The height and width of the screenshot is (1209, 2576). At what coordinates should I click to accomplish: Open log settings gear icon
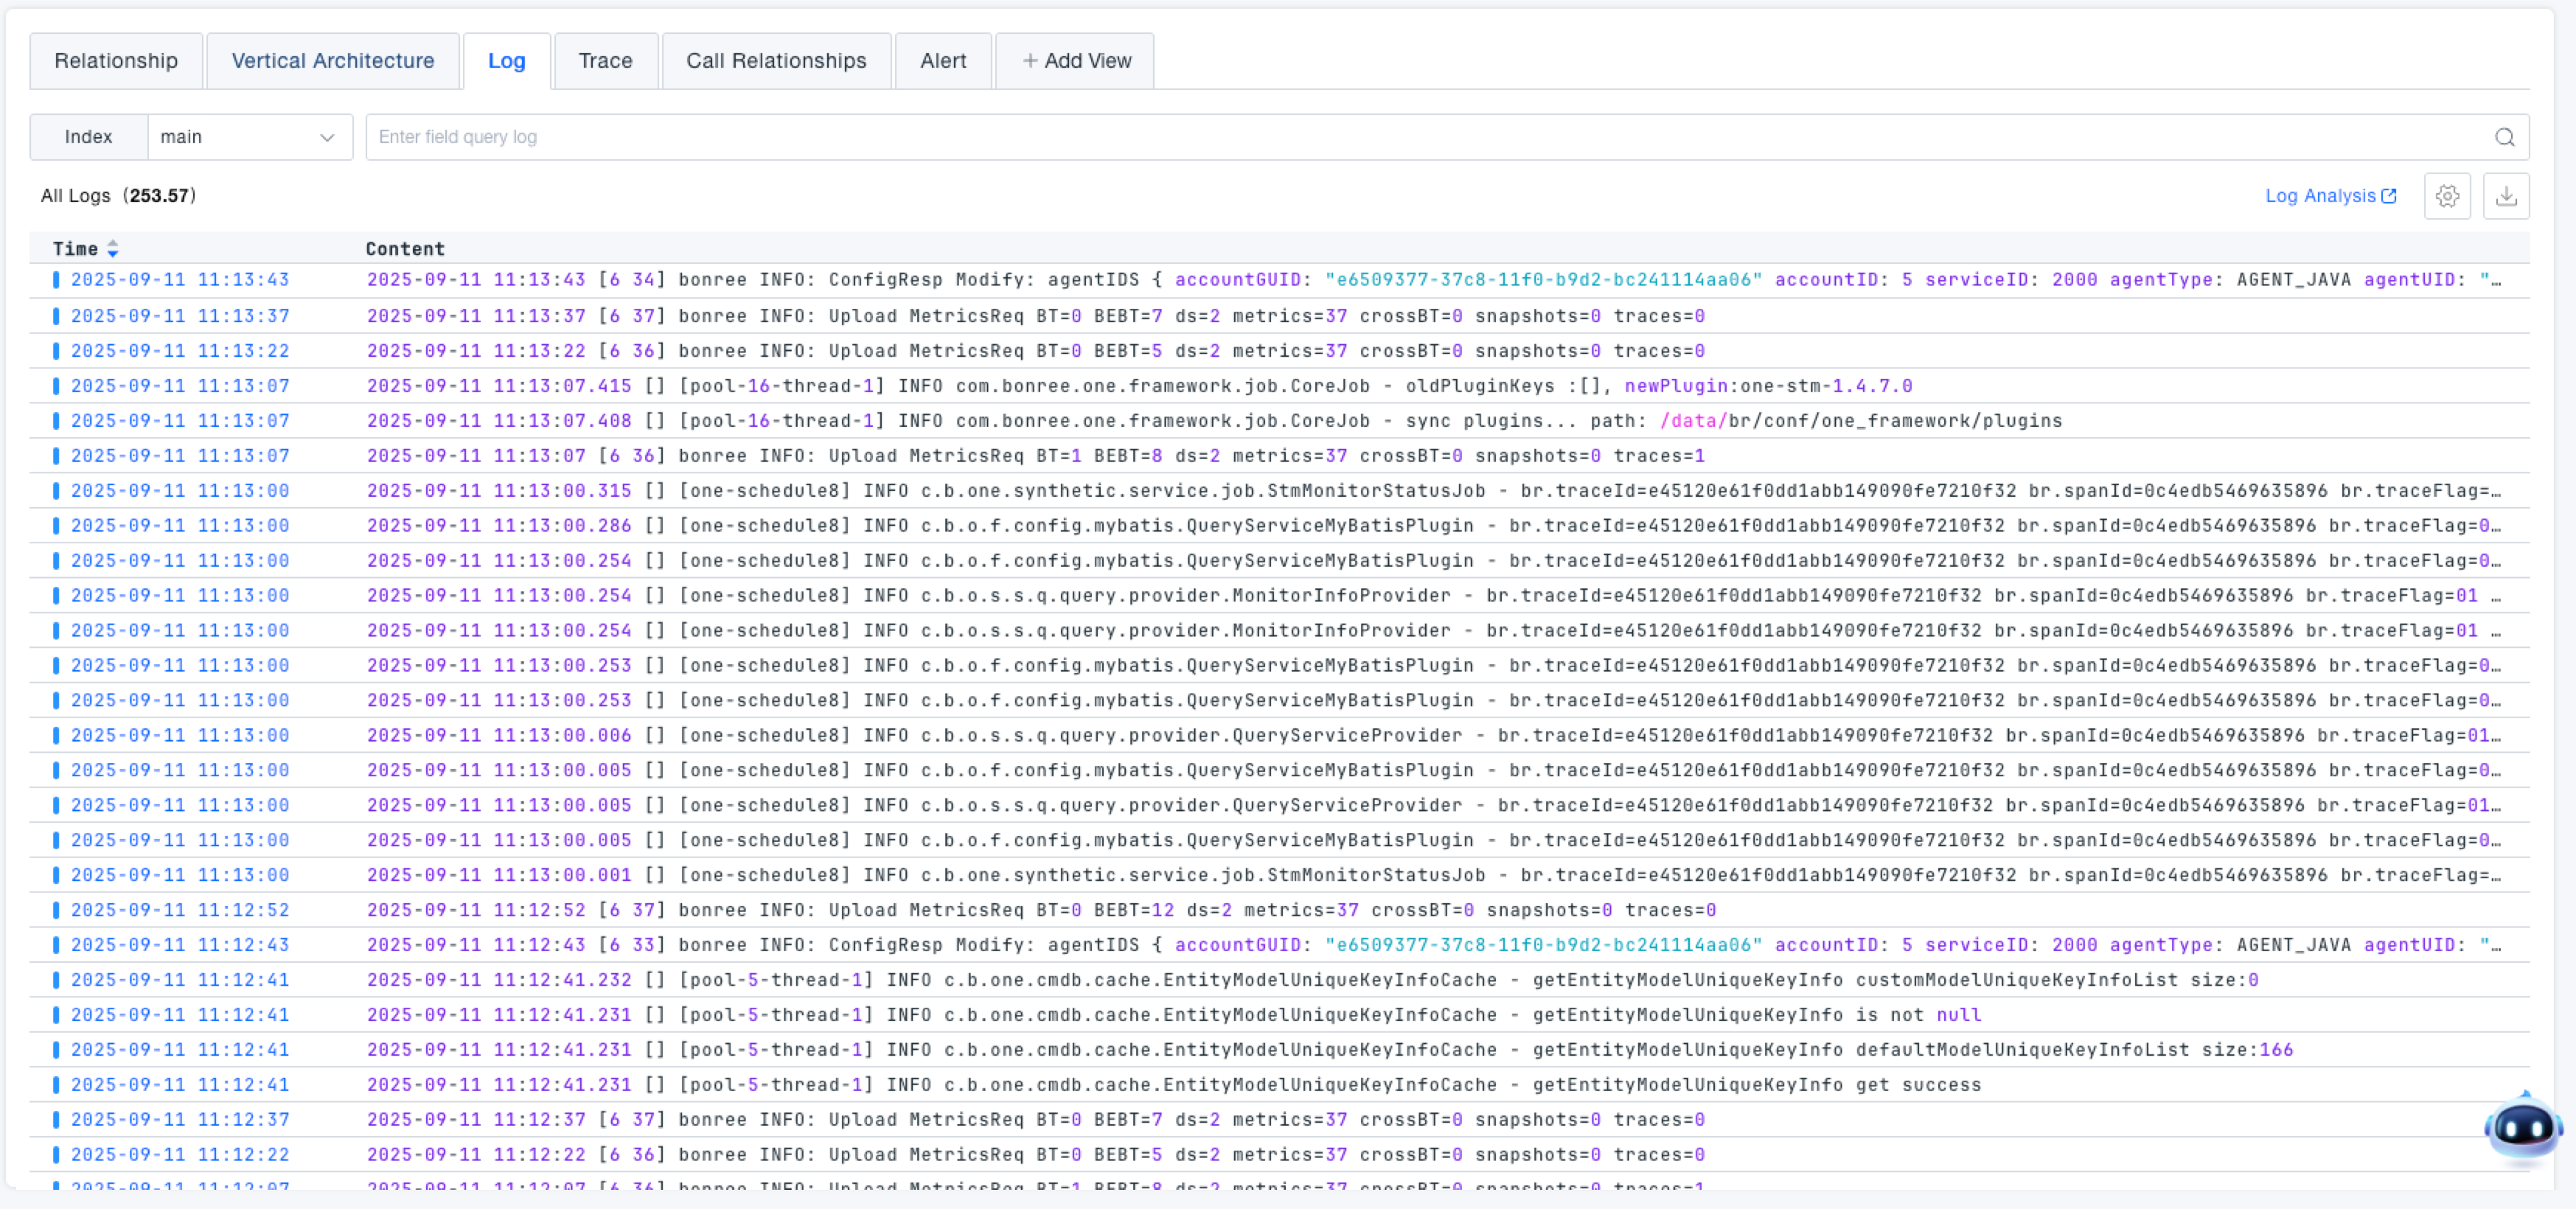coord(2447,196)
